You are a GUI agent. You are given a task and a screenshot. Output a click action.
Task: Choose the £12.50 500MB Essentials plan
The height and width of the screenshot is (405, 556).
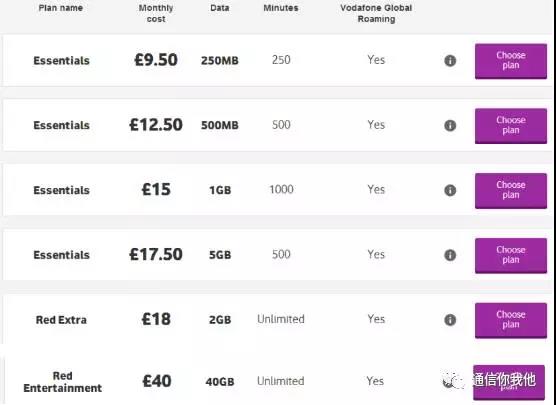[511, 126]
